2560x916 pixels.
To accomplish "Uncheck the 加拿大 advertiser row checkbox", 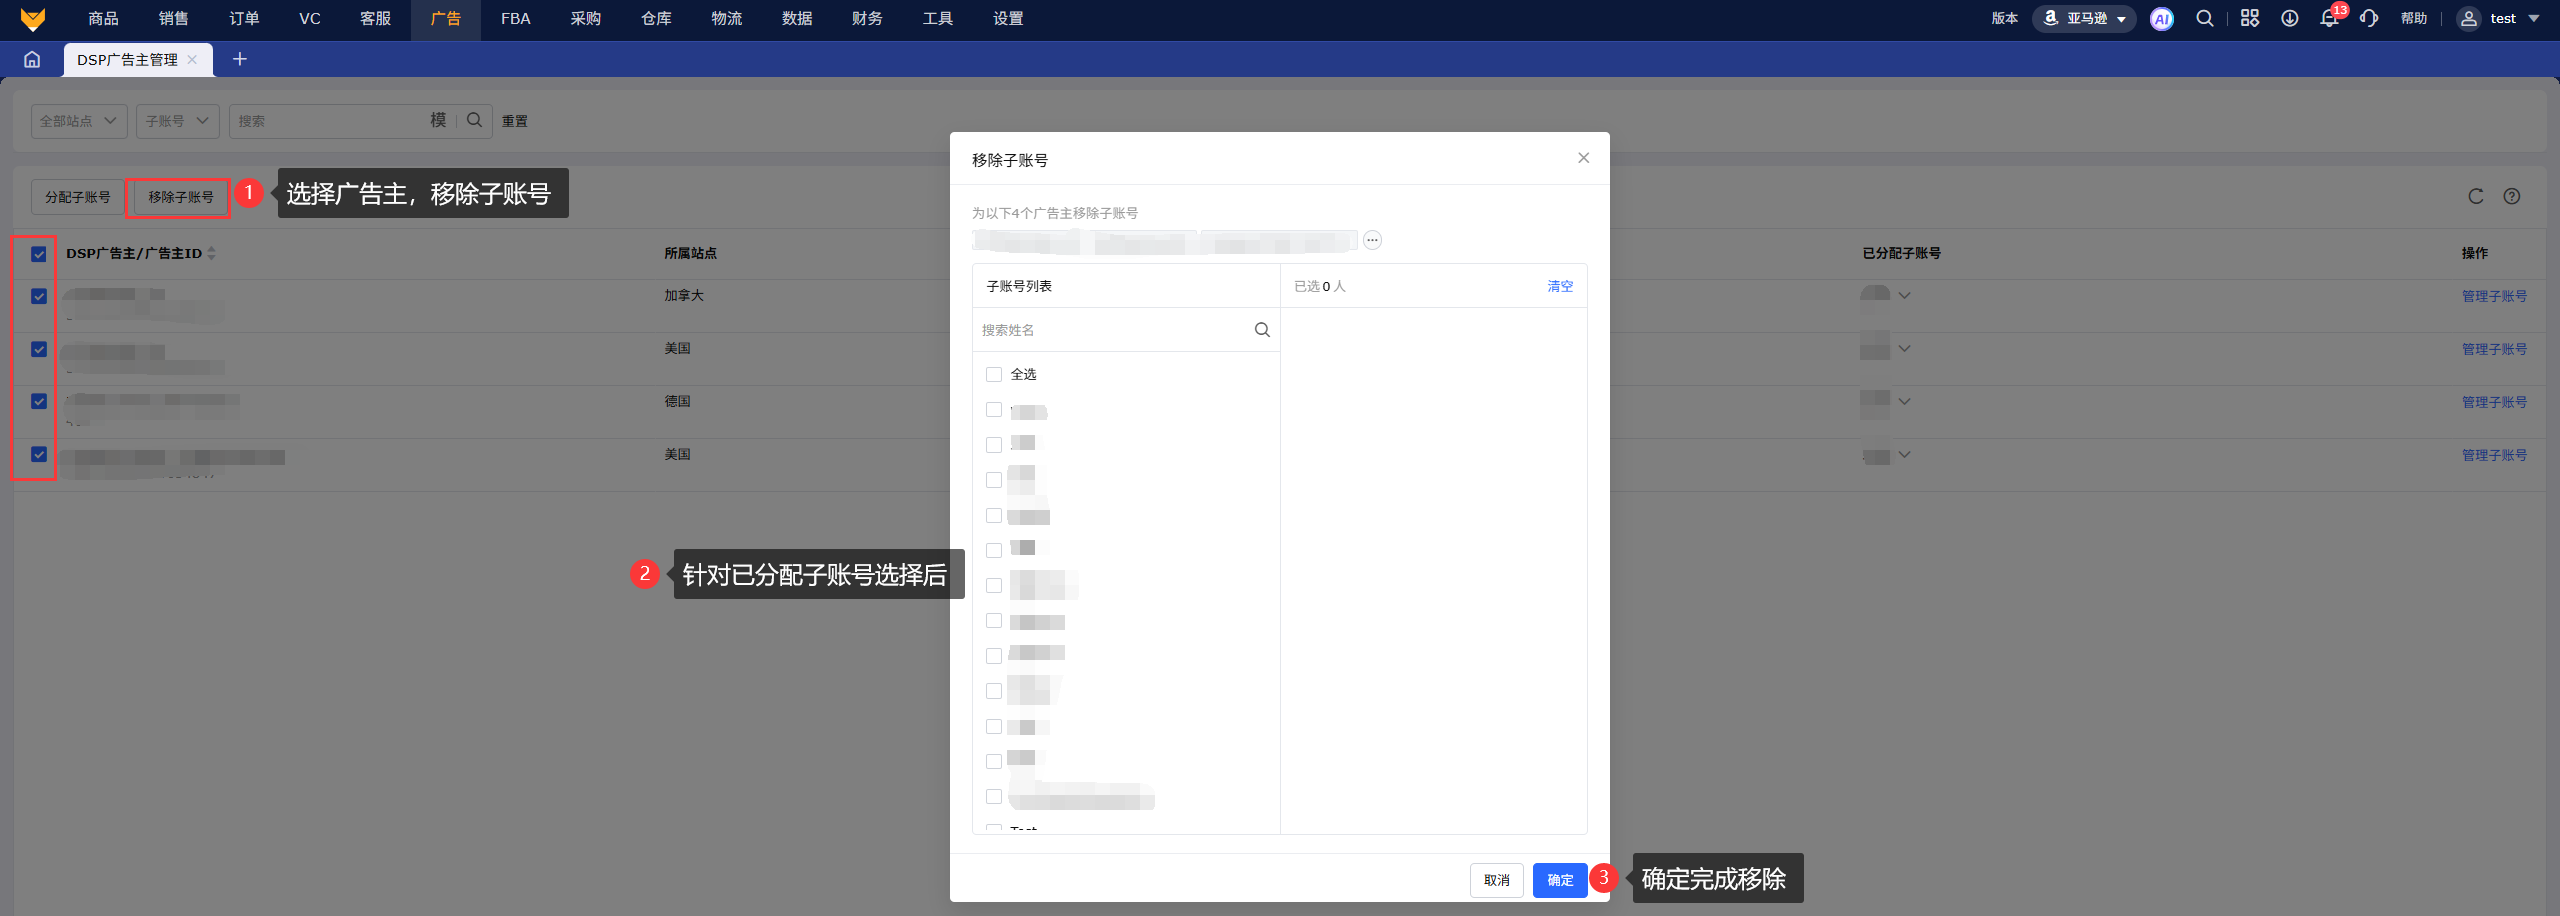I will coord(39,296).
